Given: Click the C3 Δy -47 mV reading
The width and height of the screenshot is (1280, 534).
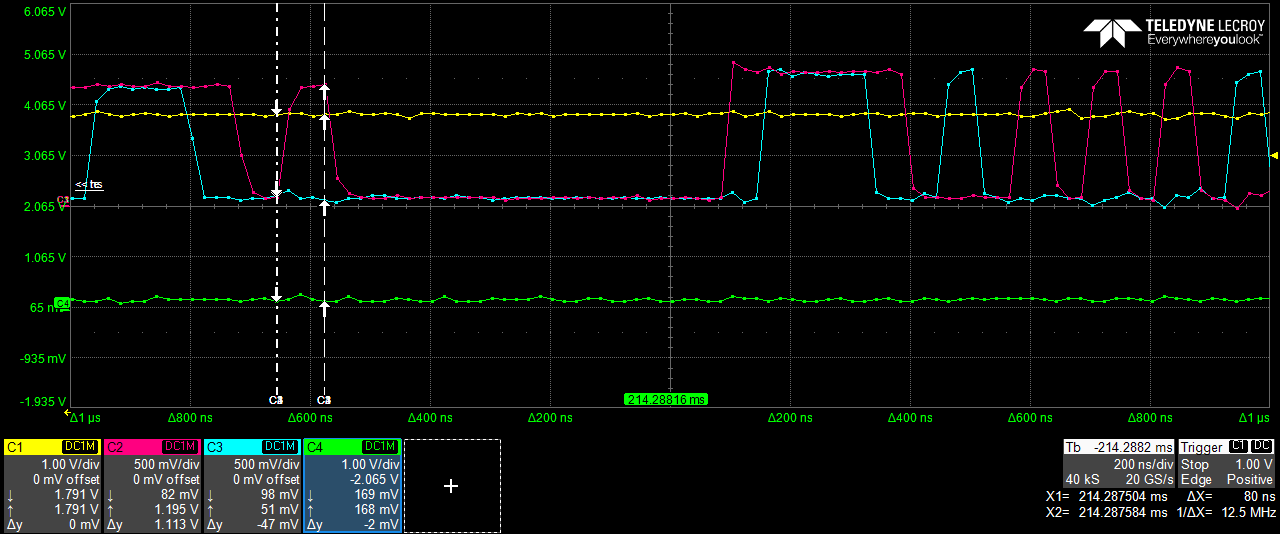Looking at the screenshot, I should click(x=277, y=525).
